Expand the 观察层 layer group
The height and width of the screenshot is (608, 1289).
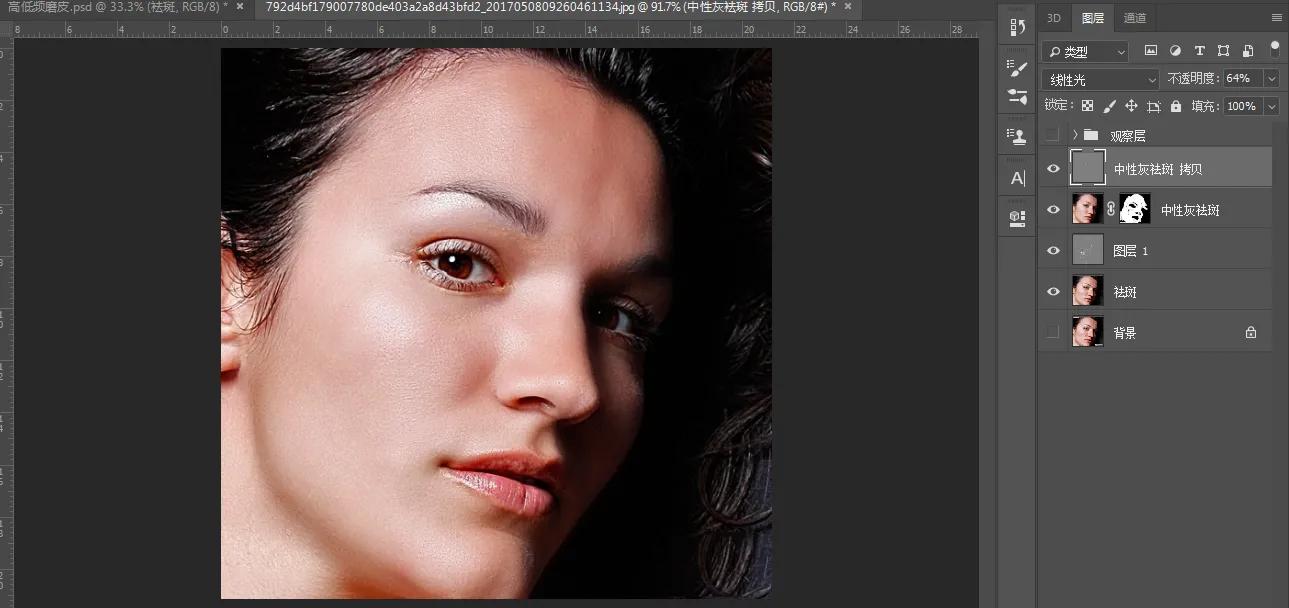coord(1075,135)
